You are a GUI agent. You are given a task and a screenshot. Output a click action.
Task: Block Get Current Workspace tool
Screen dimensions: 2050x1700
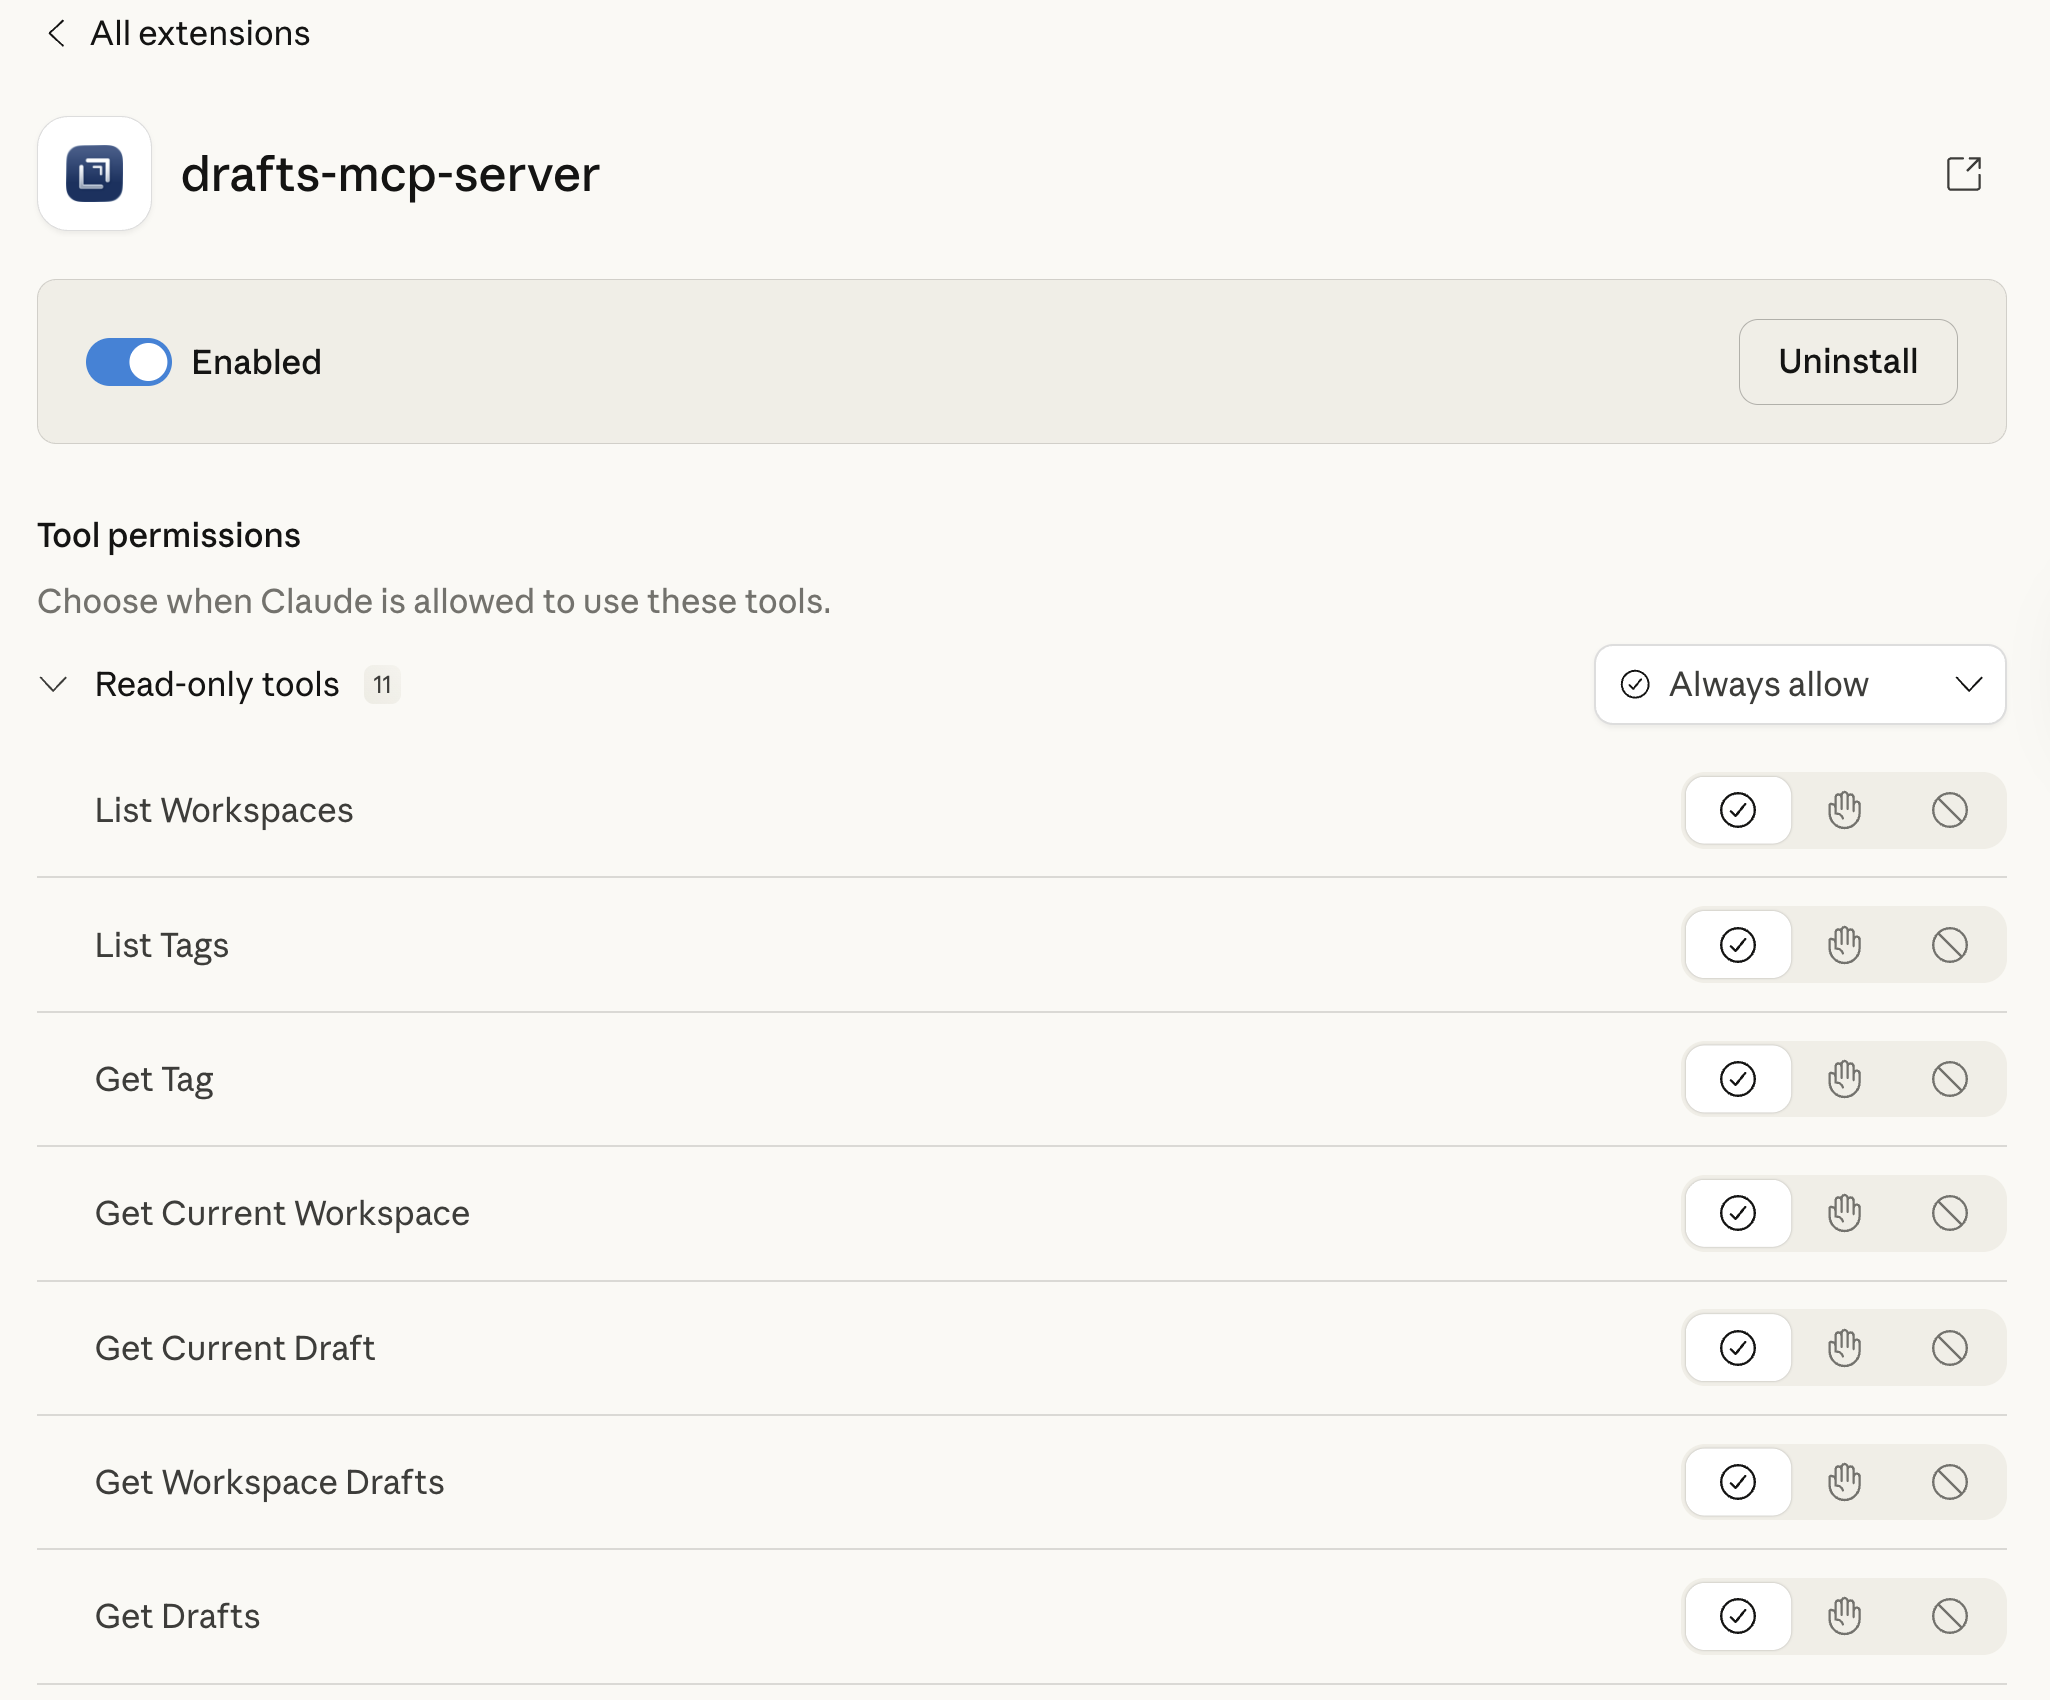[1949, 1213]
